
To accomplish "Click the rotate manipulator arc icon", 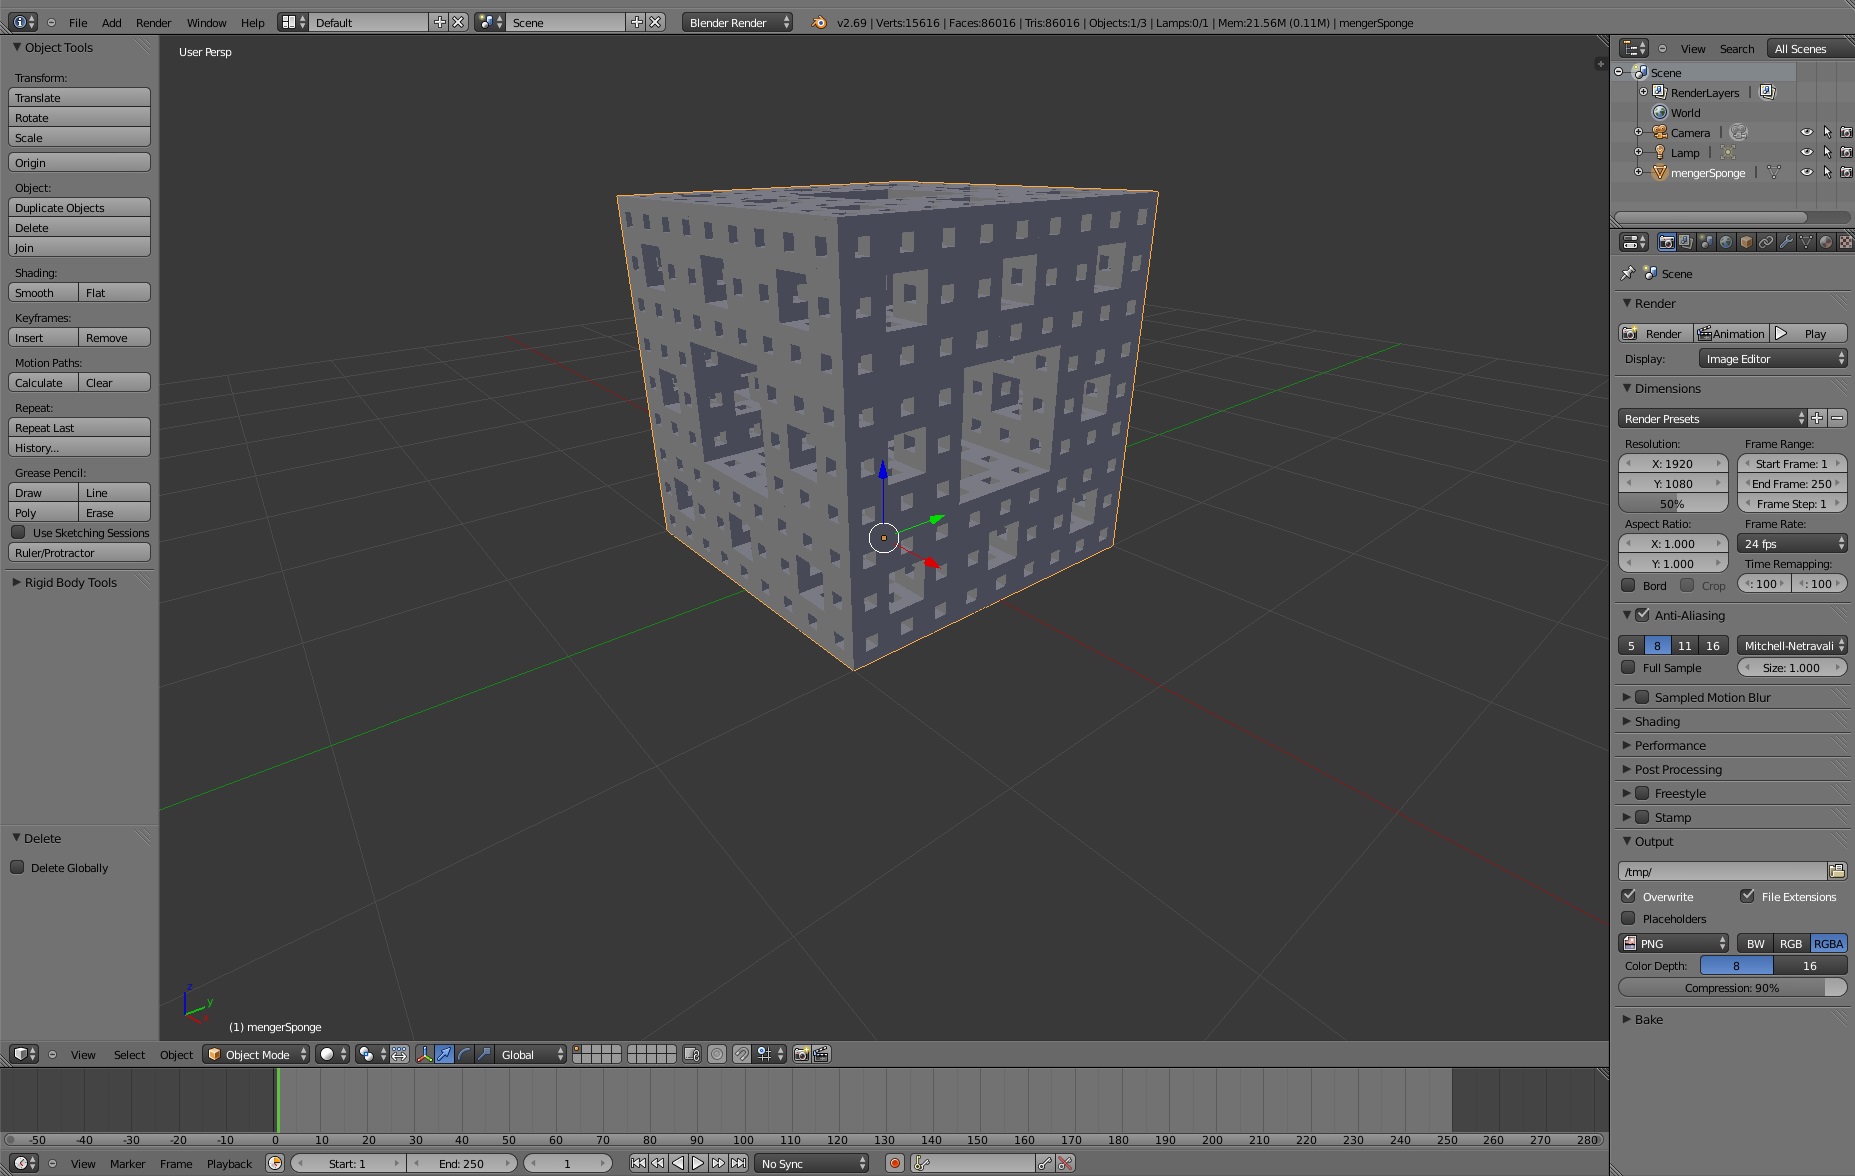I will click(x=464, y=1054).
